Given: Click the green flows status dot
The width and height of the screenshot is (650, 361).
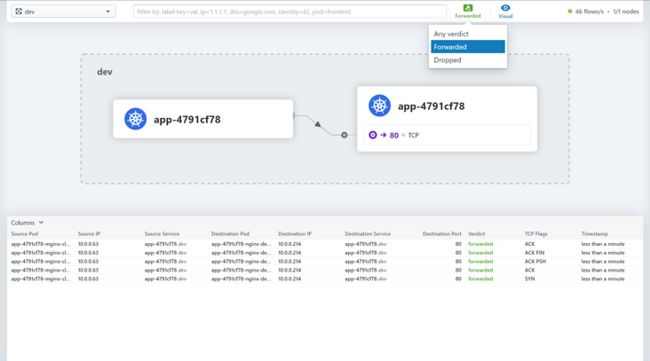Looking at the screenshot, I should pyautogui.click(x=570, y=12).
